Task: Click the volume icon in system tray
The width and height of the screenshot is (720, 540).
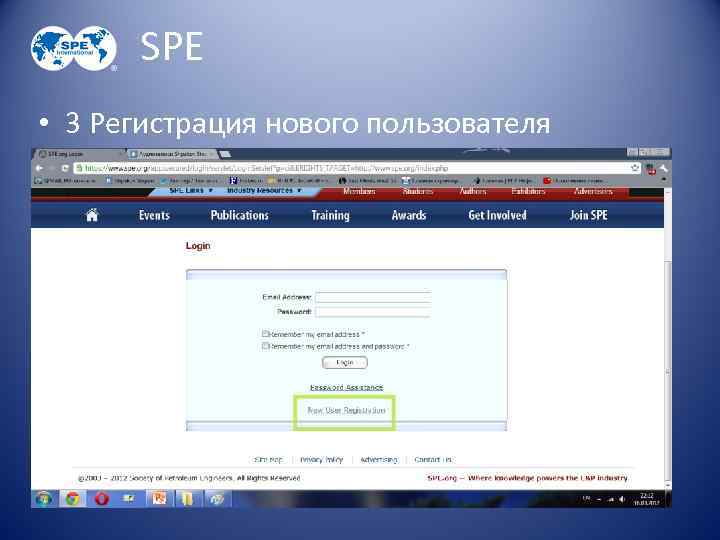Action: click(x=622, y=499)
